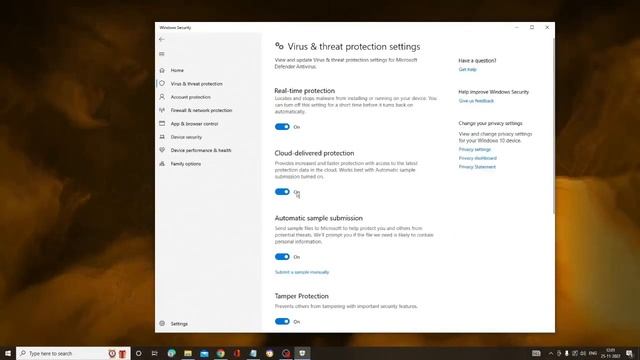
Task: Click the Get help link
Action: tap(467, 69)
